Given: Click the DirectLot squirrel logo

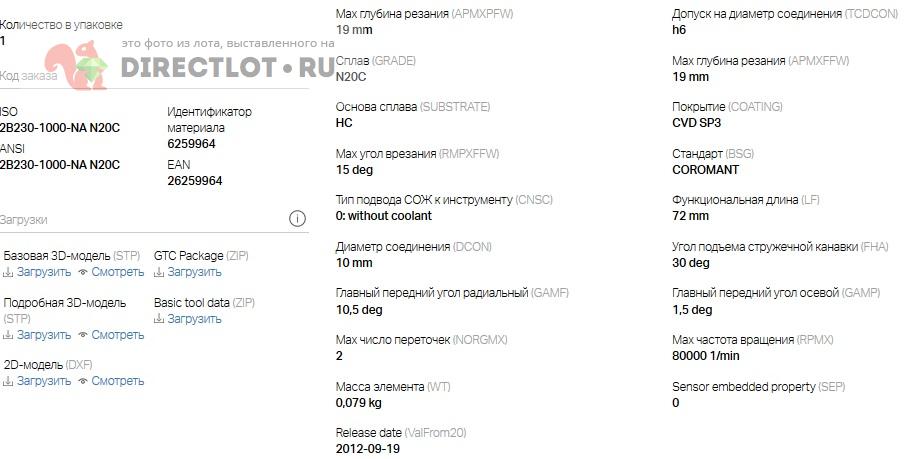Looking at the screenshot, I should point(82,67).
